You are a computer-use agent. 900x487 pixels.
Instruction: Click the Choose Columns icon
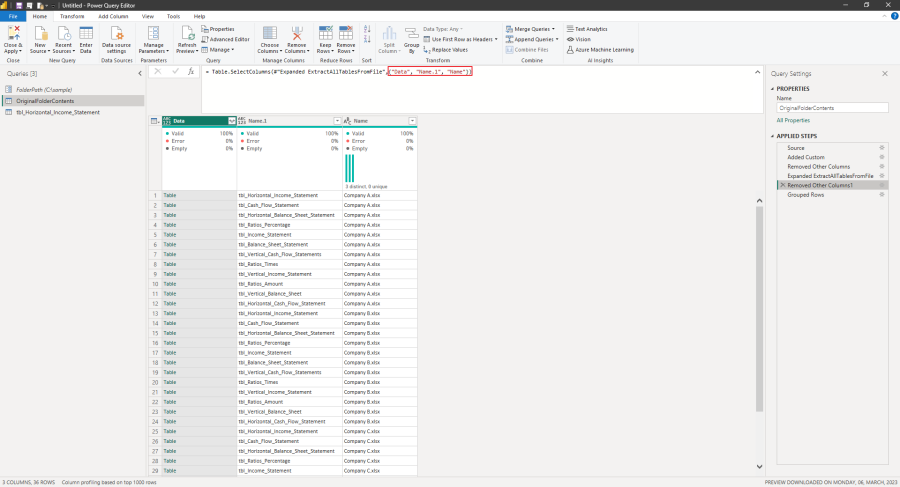click(269, 33)
